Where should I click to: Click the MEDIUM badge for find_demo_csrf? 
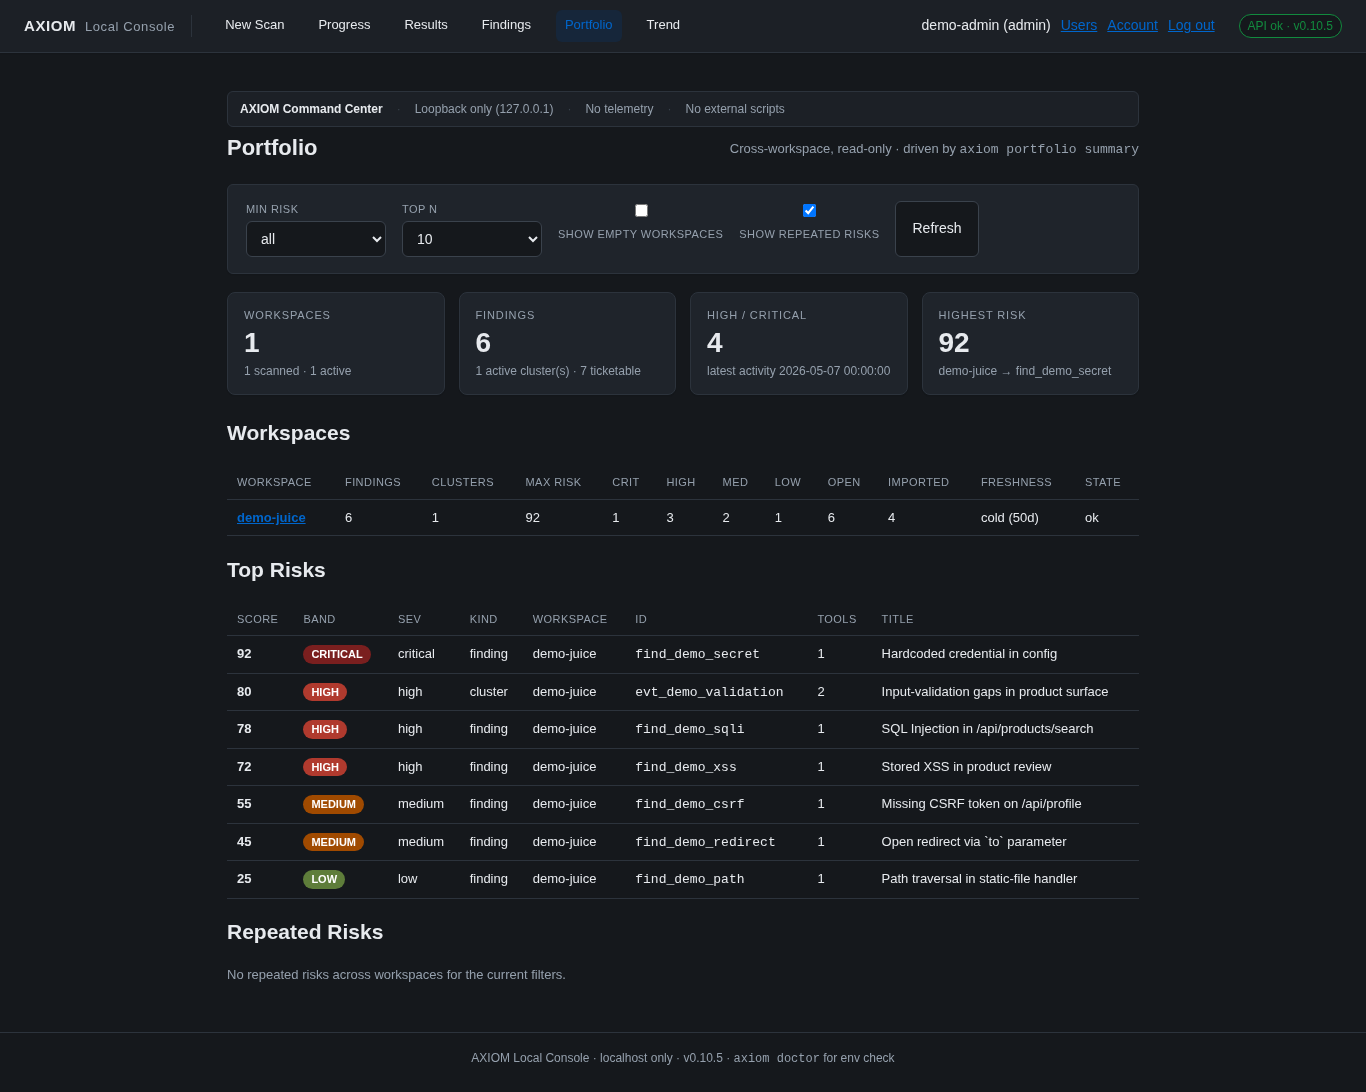[333, 804]
